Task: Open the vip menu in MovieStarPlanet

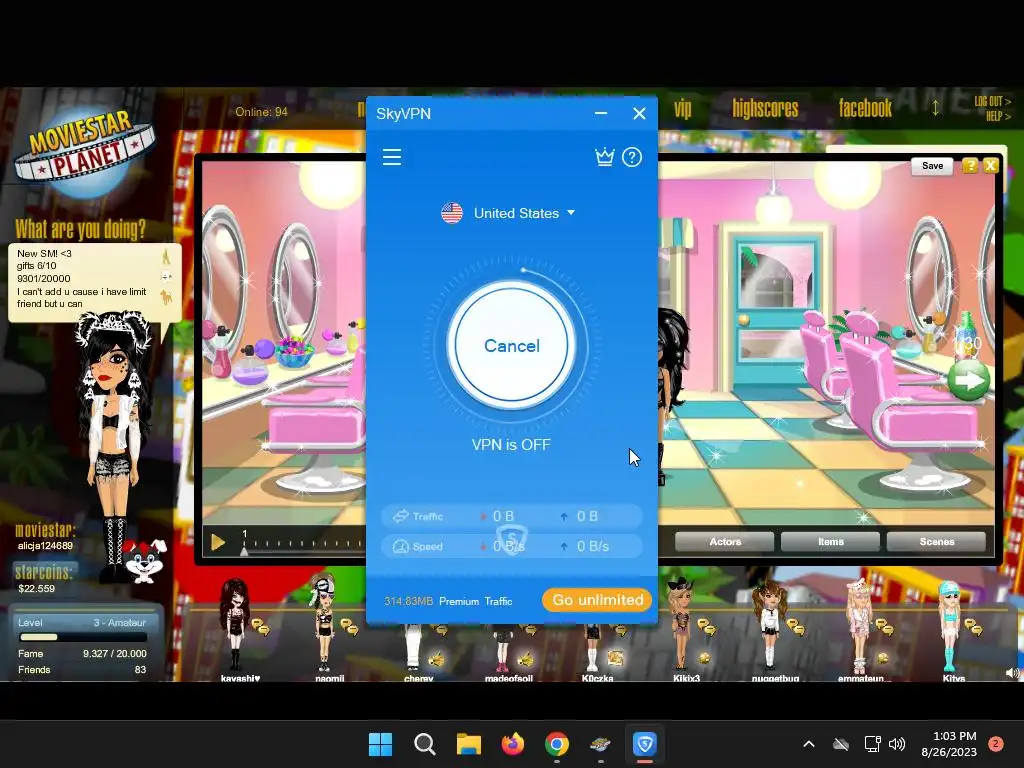Action: click(x=682, y=109)
